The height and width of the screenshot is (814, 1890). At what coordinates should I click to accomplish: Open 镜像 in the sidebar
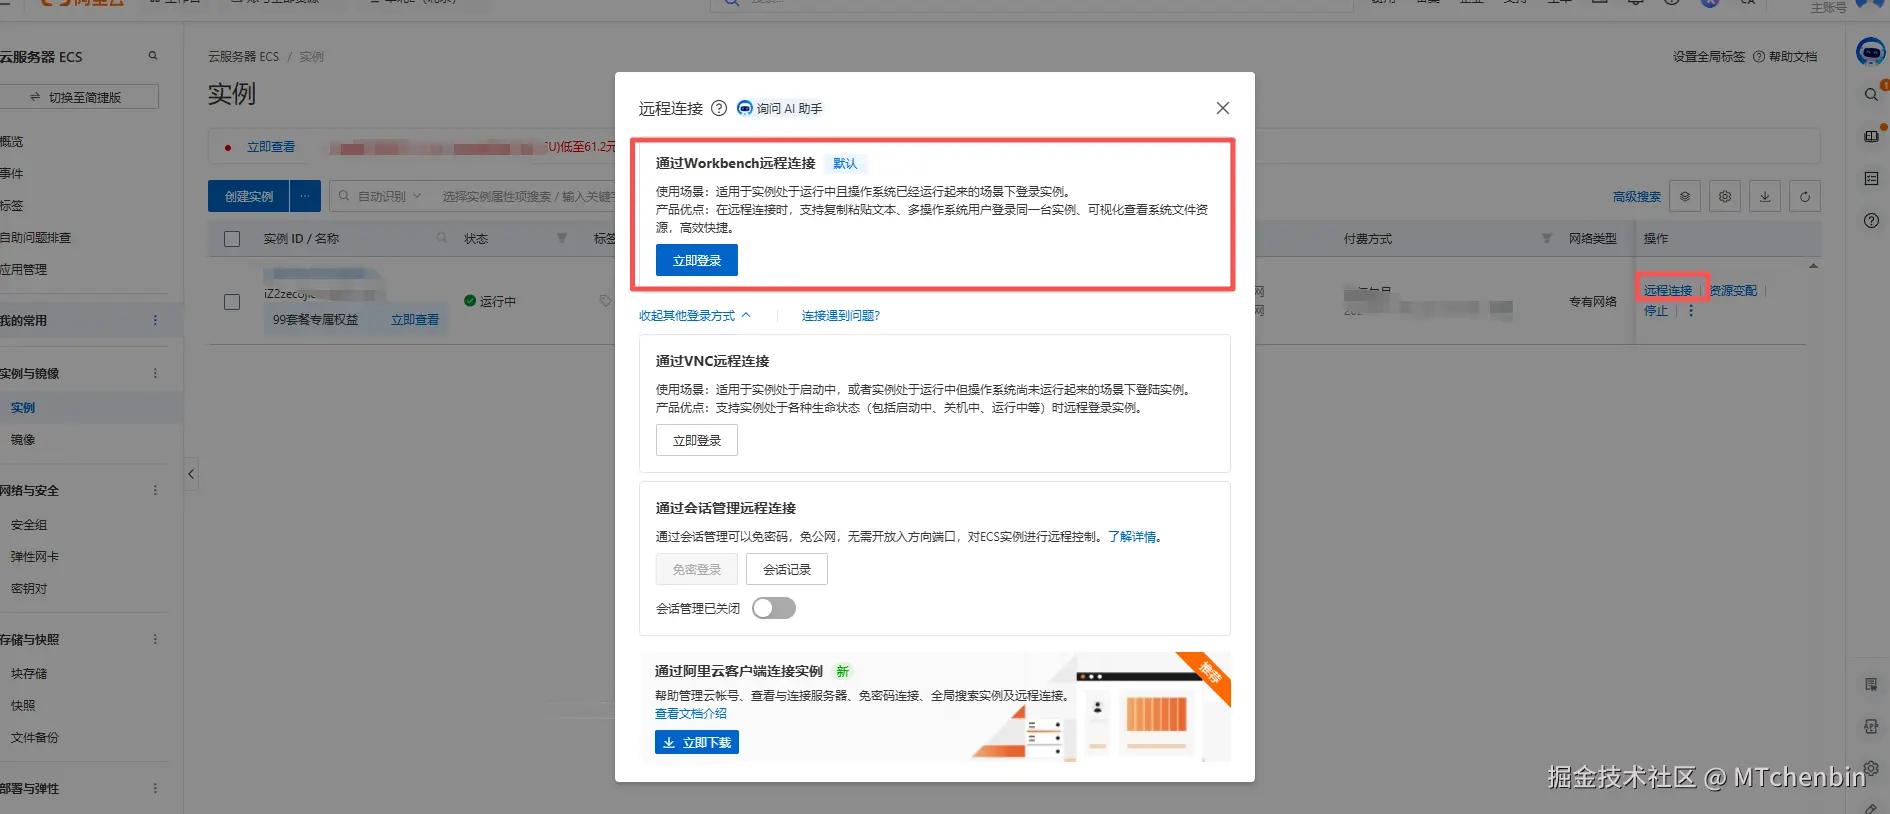click(x=23, y=439)
